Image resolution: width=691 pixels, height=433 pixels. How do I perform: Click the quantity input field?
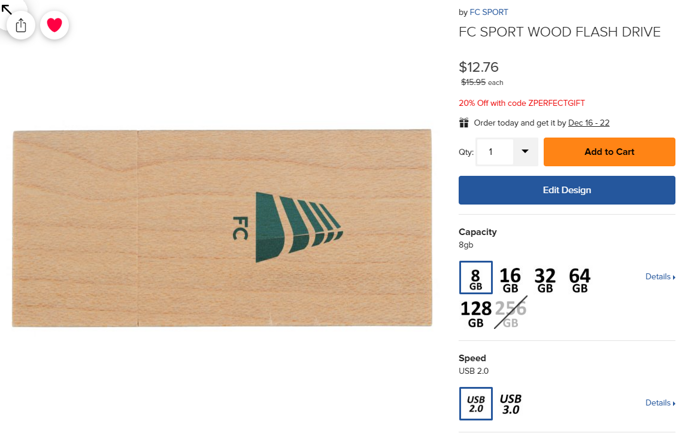pyautogui.click(x=496, y=152)
